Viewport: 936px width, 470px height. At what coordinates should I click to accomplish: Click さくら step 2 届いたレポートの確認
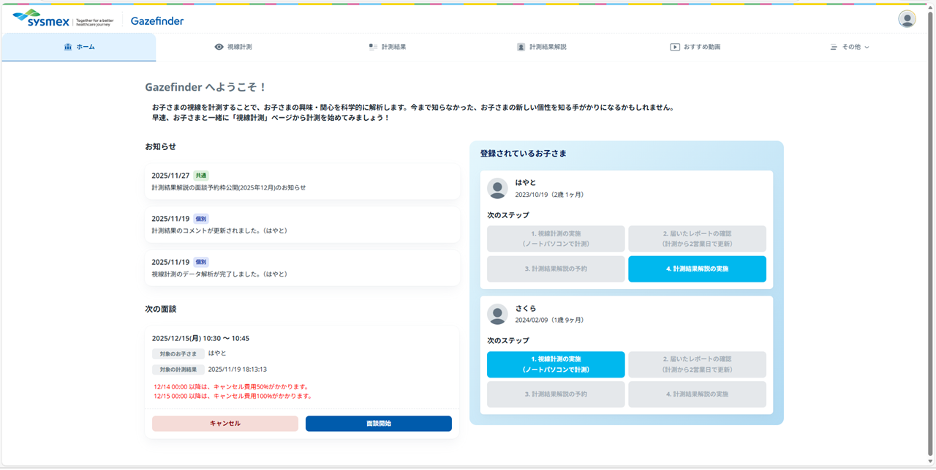pyautogui.click(x=697, y=364)
